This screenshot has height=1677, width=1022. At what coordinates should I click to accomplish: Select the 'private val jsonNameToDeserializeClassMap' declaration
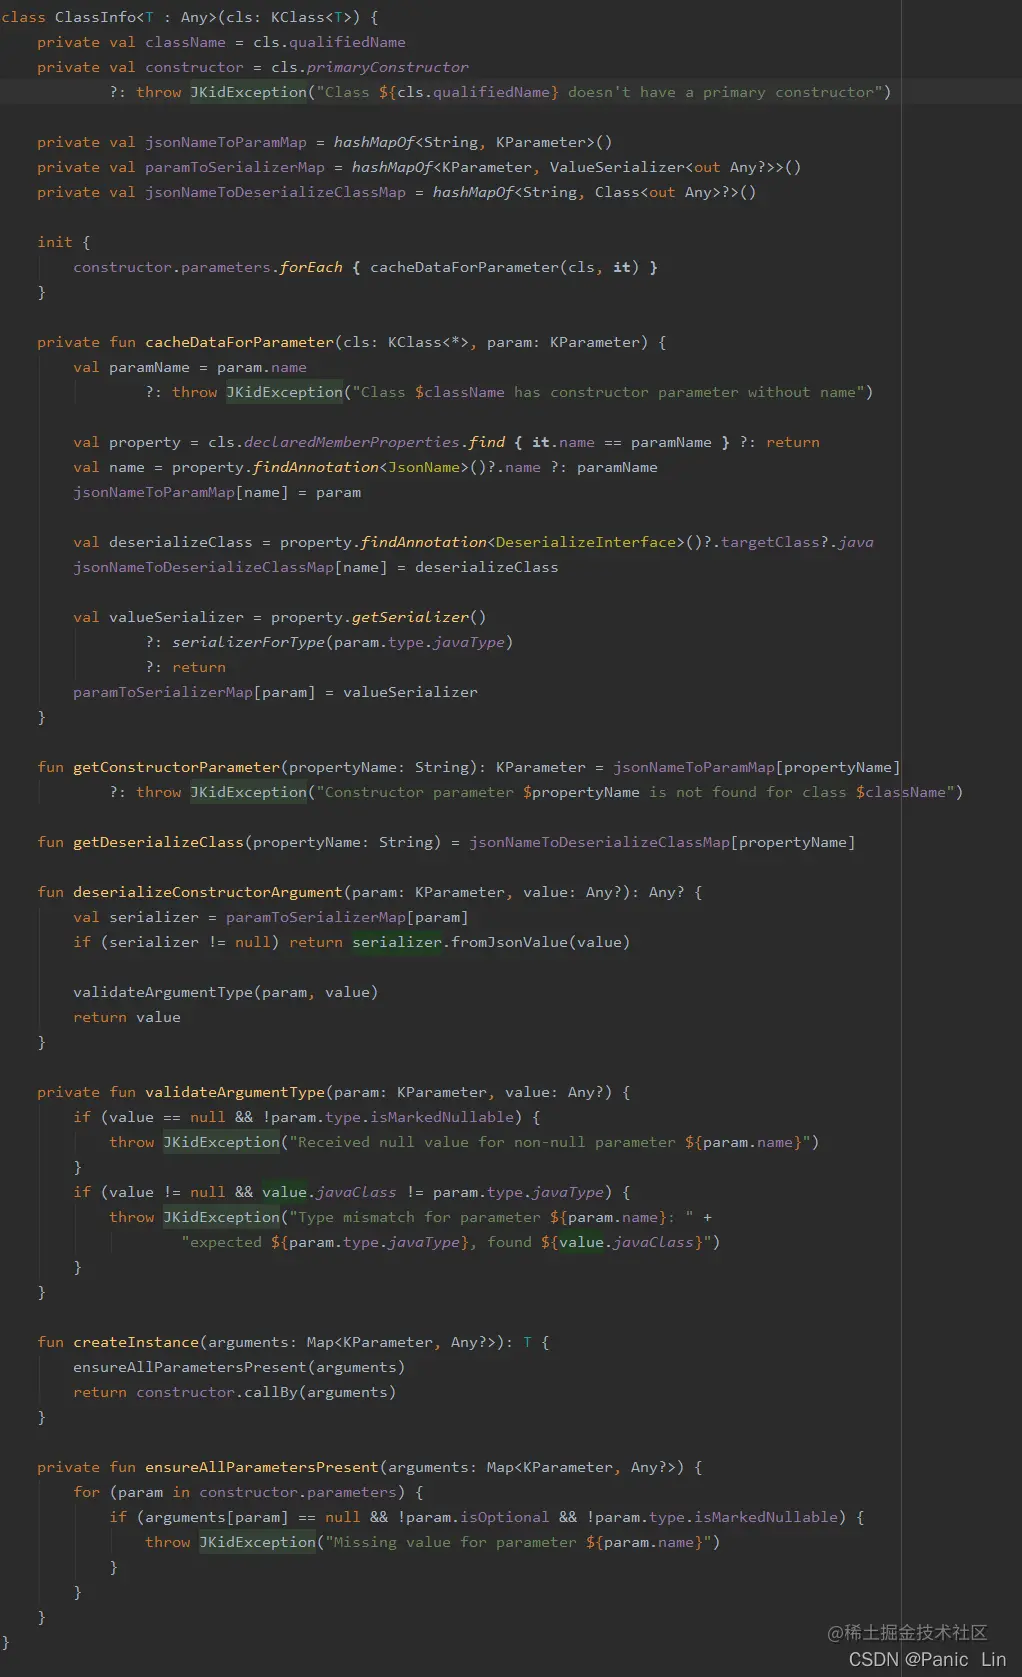pos(396,192)
